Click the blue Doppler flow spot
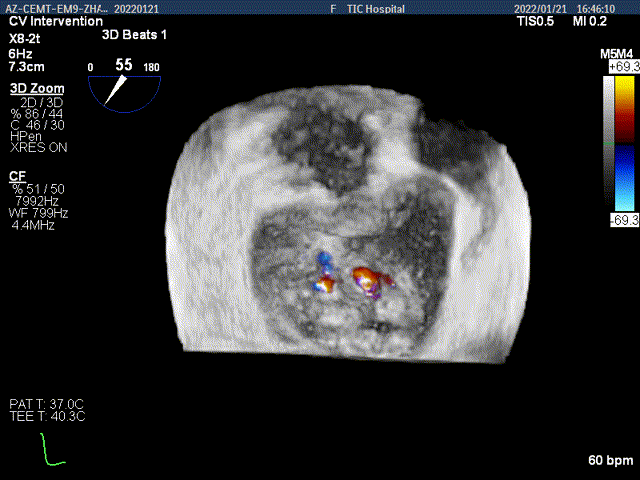Viewport: 640px width, 480px height. point(324,263)
